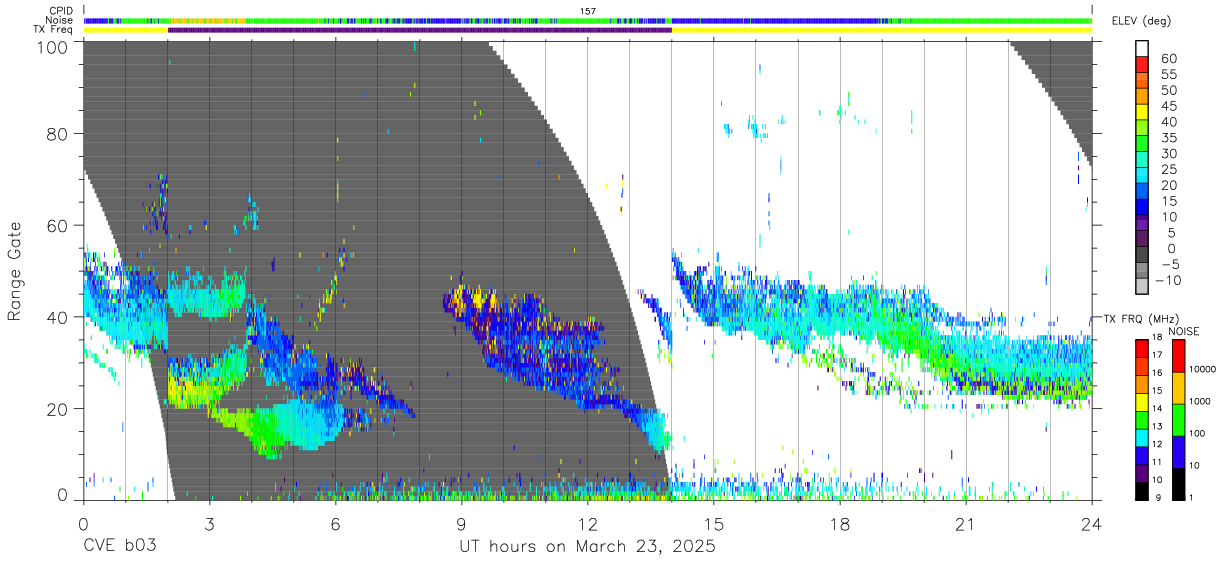Image resolution: width=1228 pixels, height=567 pixels.
Task: Select the purple 5–10 segment of ELEV bar
Action: 1142,225
